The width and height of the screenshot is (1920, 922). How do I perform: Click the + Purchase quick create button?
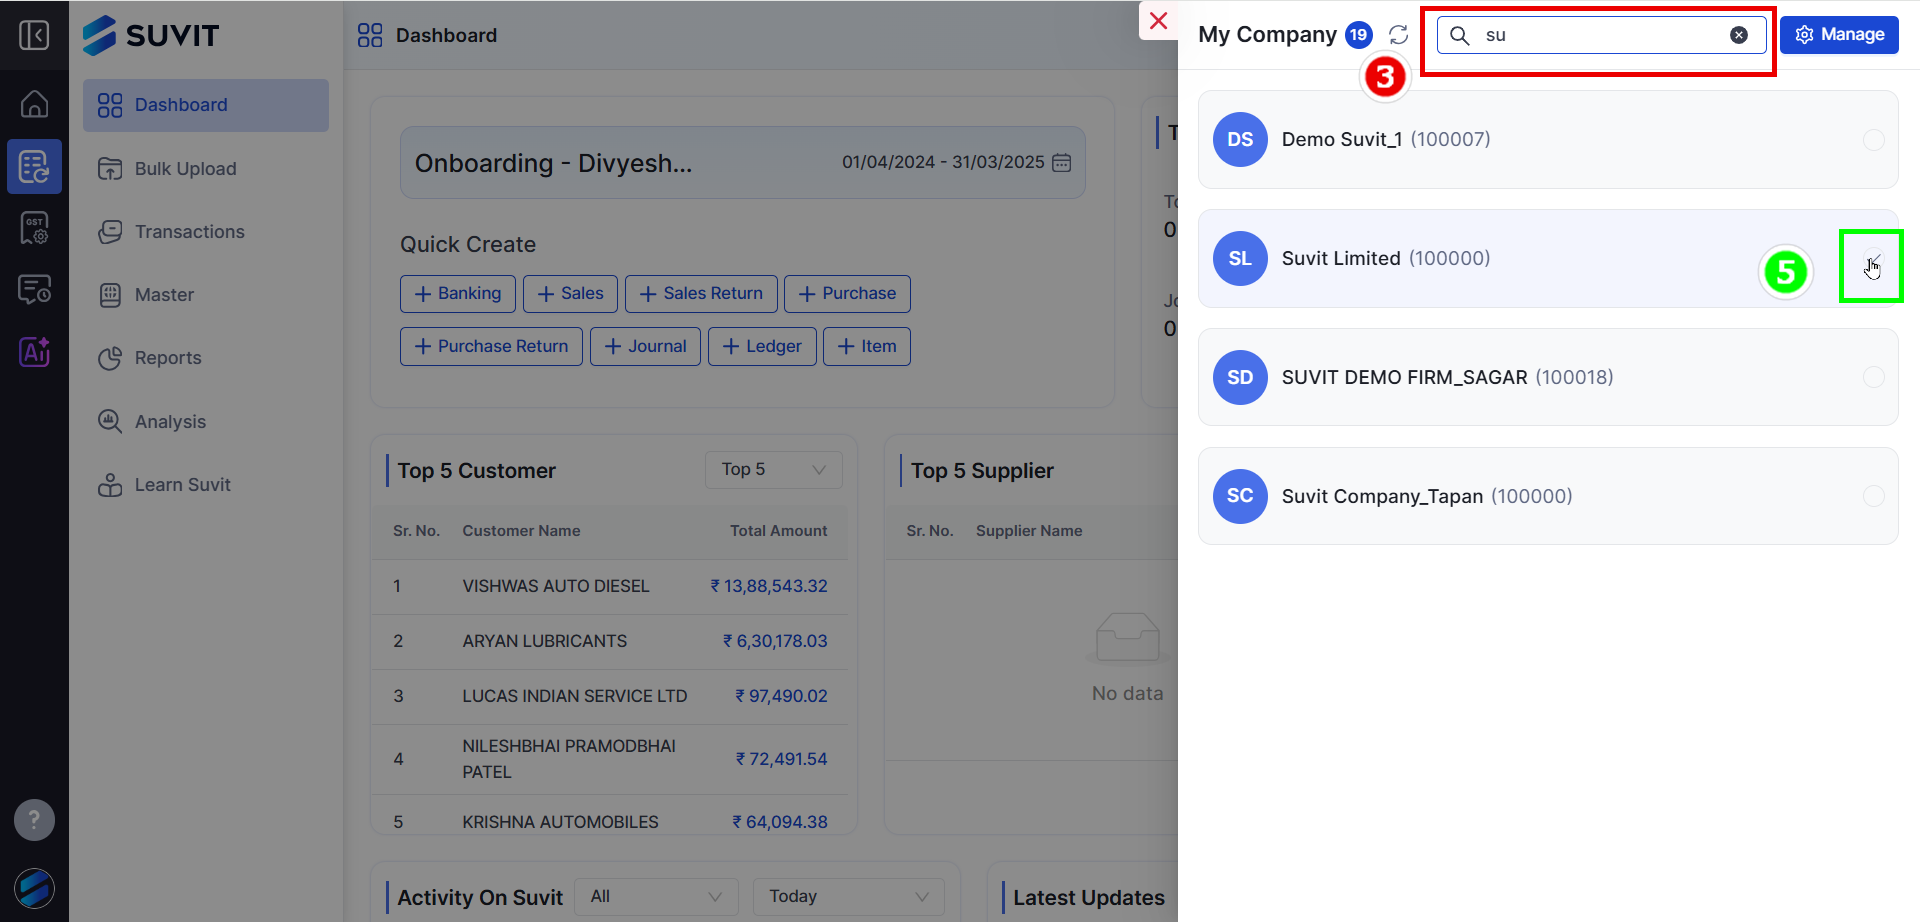pos(847,294)
